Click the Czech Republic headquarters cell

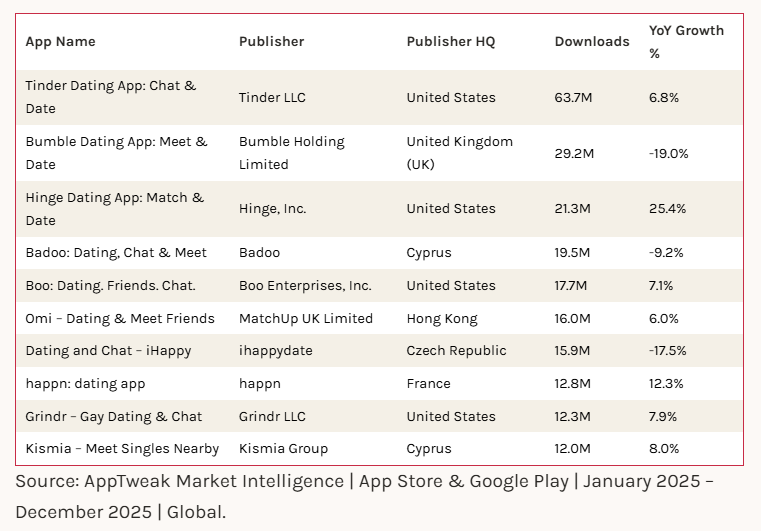pos(456,351)
